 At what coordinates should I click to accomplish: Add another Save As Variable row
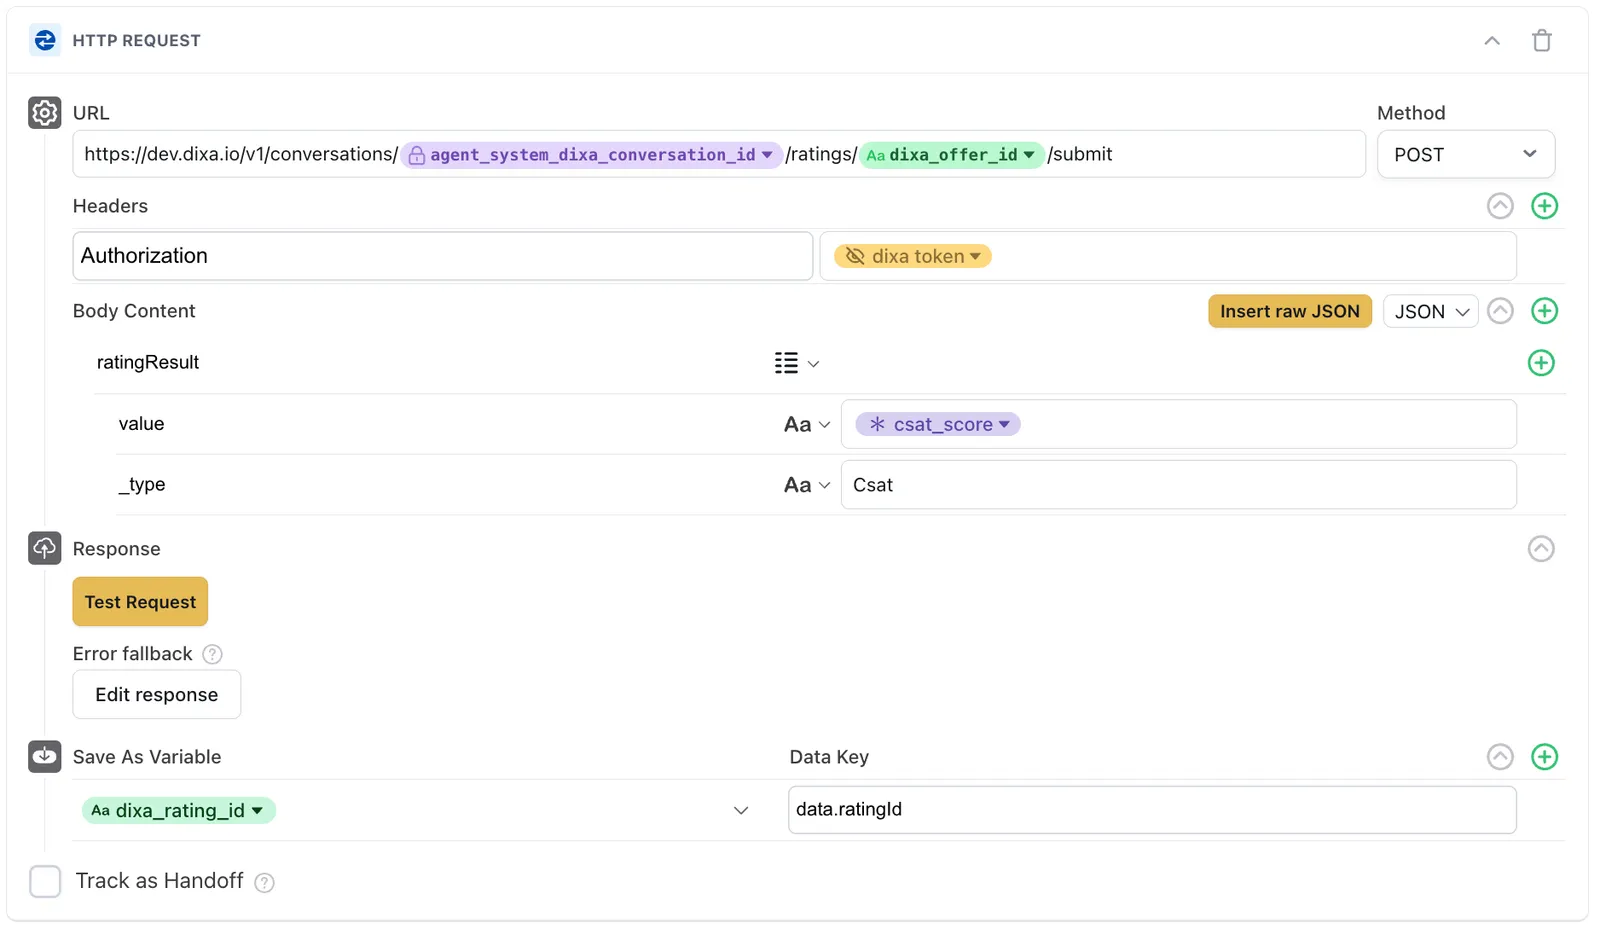coord(1544,757)
